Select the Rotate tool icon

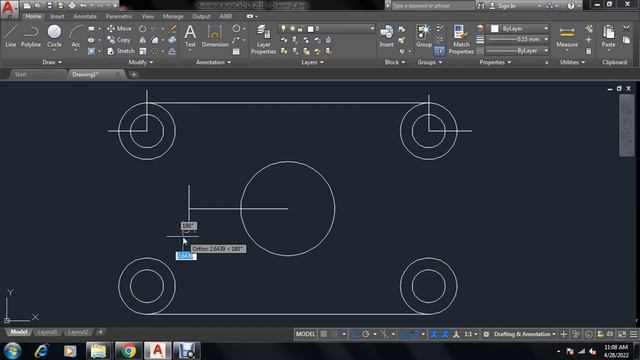coord(142,29)
